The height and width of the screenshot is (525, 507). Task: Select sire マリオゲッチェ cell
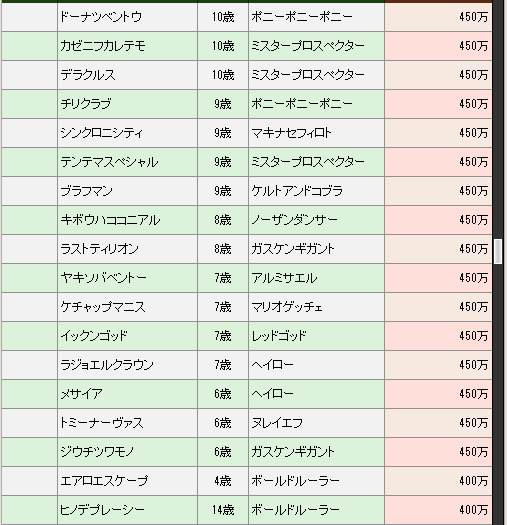pyautogui.click(x=316, y=307)
